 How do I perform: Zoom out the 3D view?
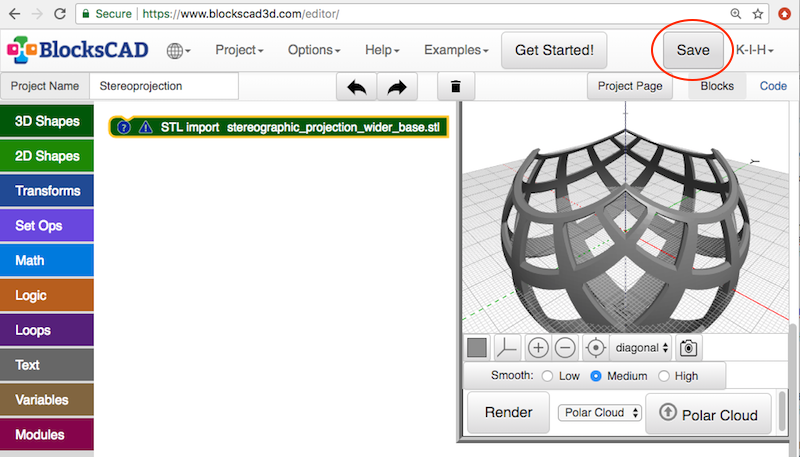coord(565,348)
